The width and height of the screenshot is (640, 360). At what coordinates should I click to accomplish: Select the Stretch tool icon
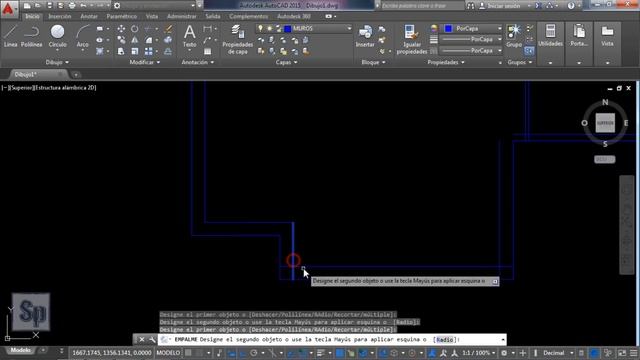[121, 51]
